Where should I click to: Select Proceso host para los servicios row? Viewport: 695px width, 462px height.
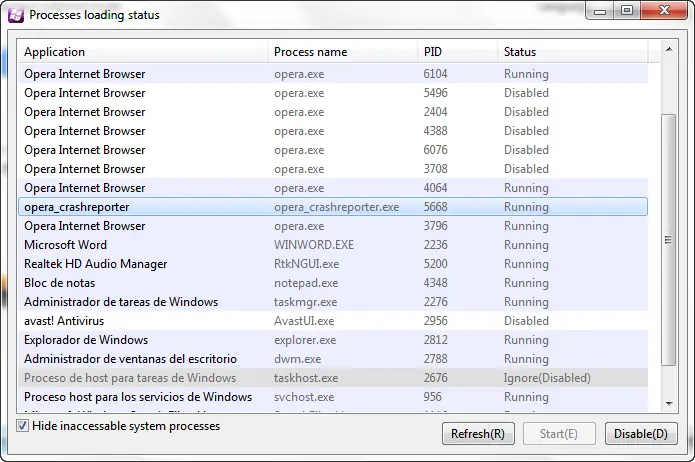(333, 397)
